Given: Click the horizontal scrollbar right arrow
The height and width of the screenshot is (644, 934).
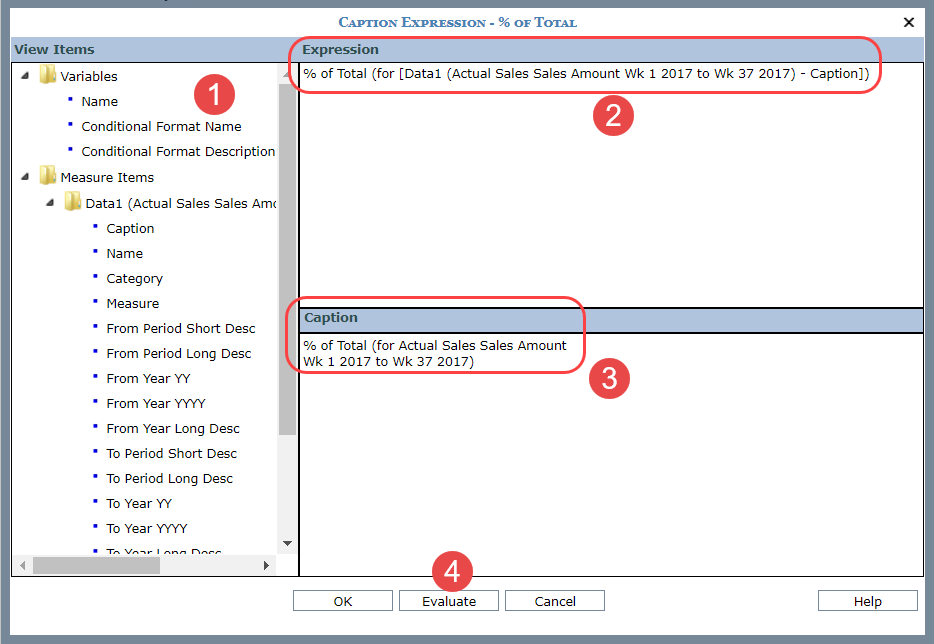Looking at the screenshot, I should click(x=266, y=566).
